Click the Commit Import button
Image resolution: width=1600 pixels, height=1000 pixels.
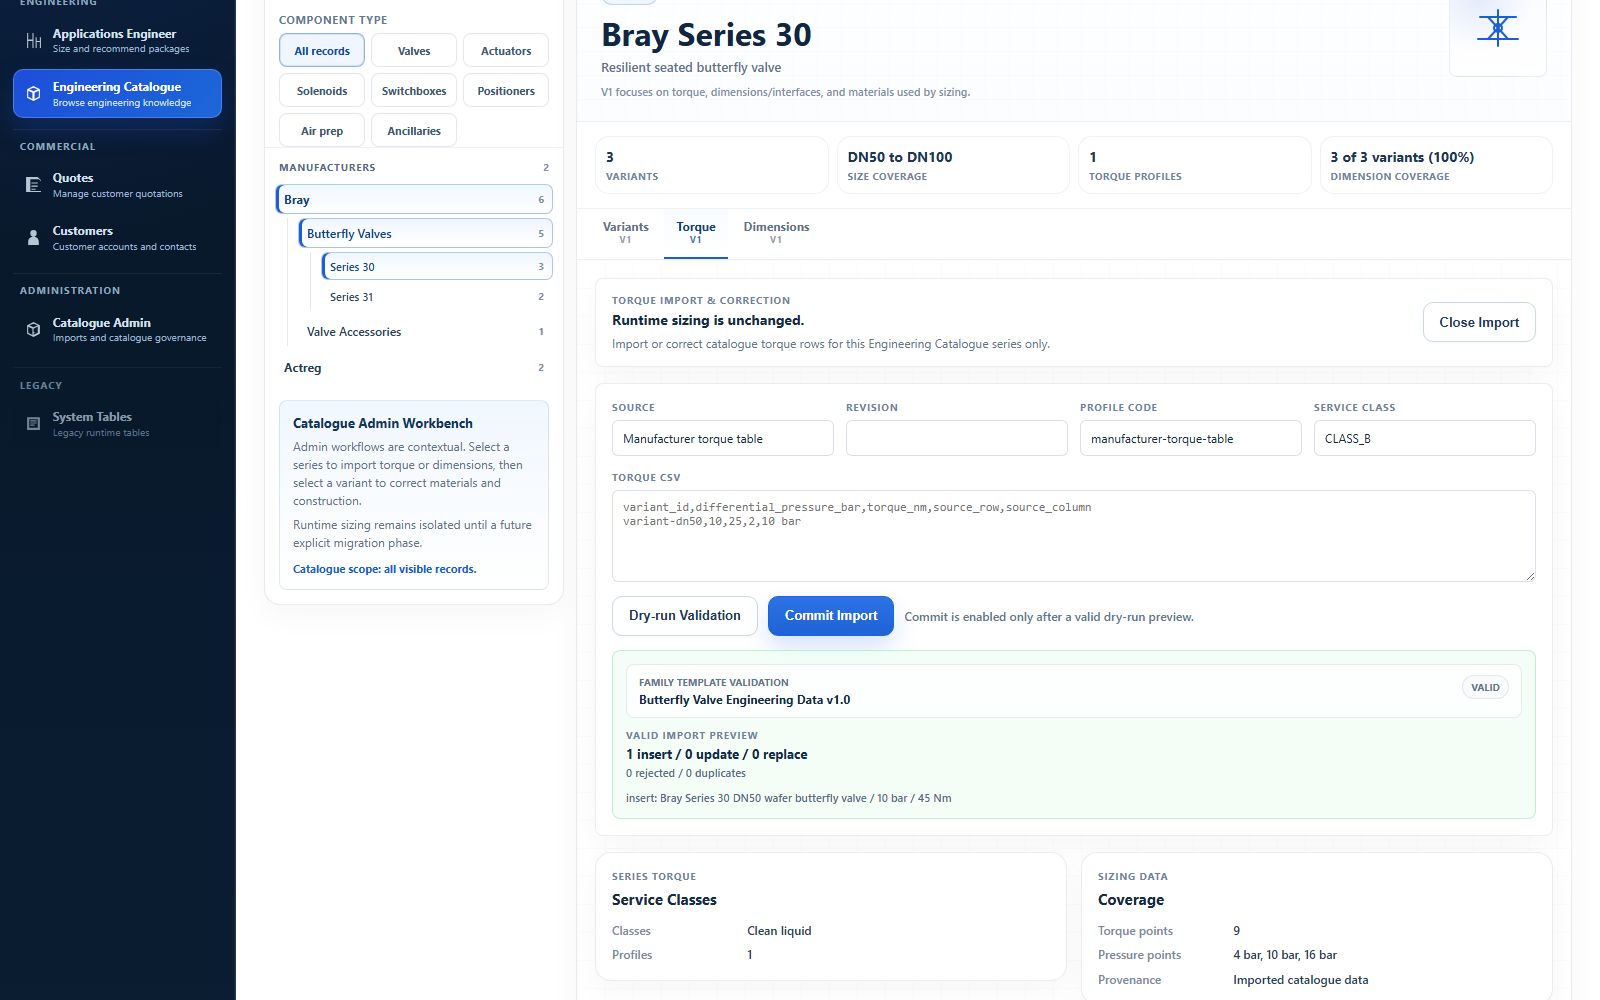tap(831, 616)
